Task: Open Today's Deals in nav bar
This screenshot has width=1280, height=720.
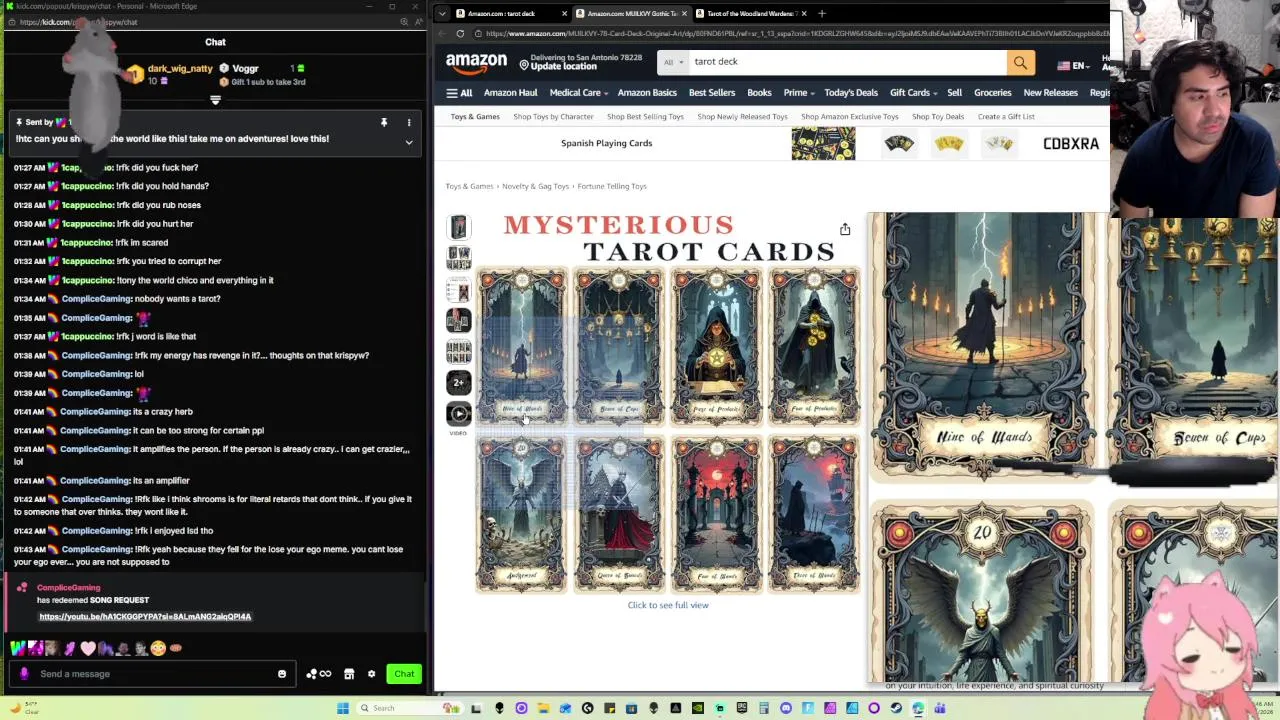Action: click(851, 93)
